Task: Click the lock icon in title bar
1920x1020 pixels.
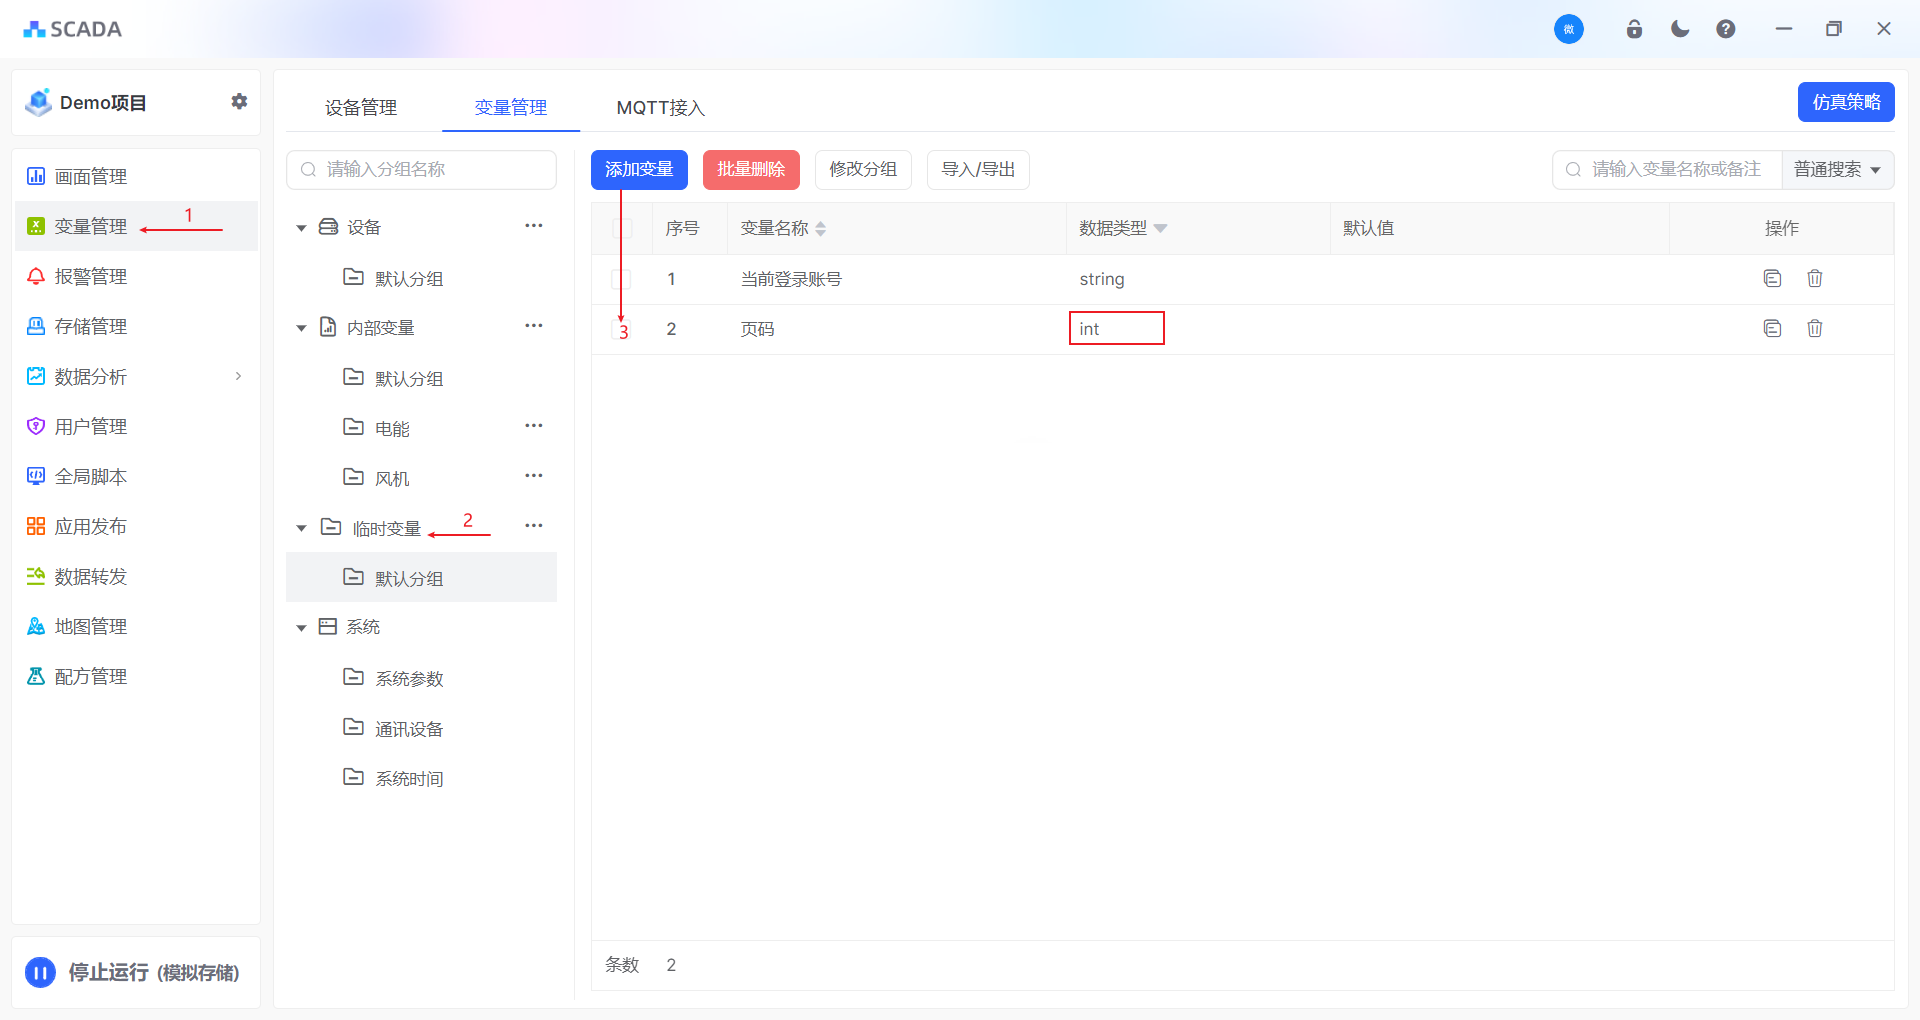Action: click(x=1634, y=29)
